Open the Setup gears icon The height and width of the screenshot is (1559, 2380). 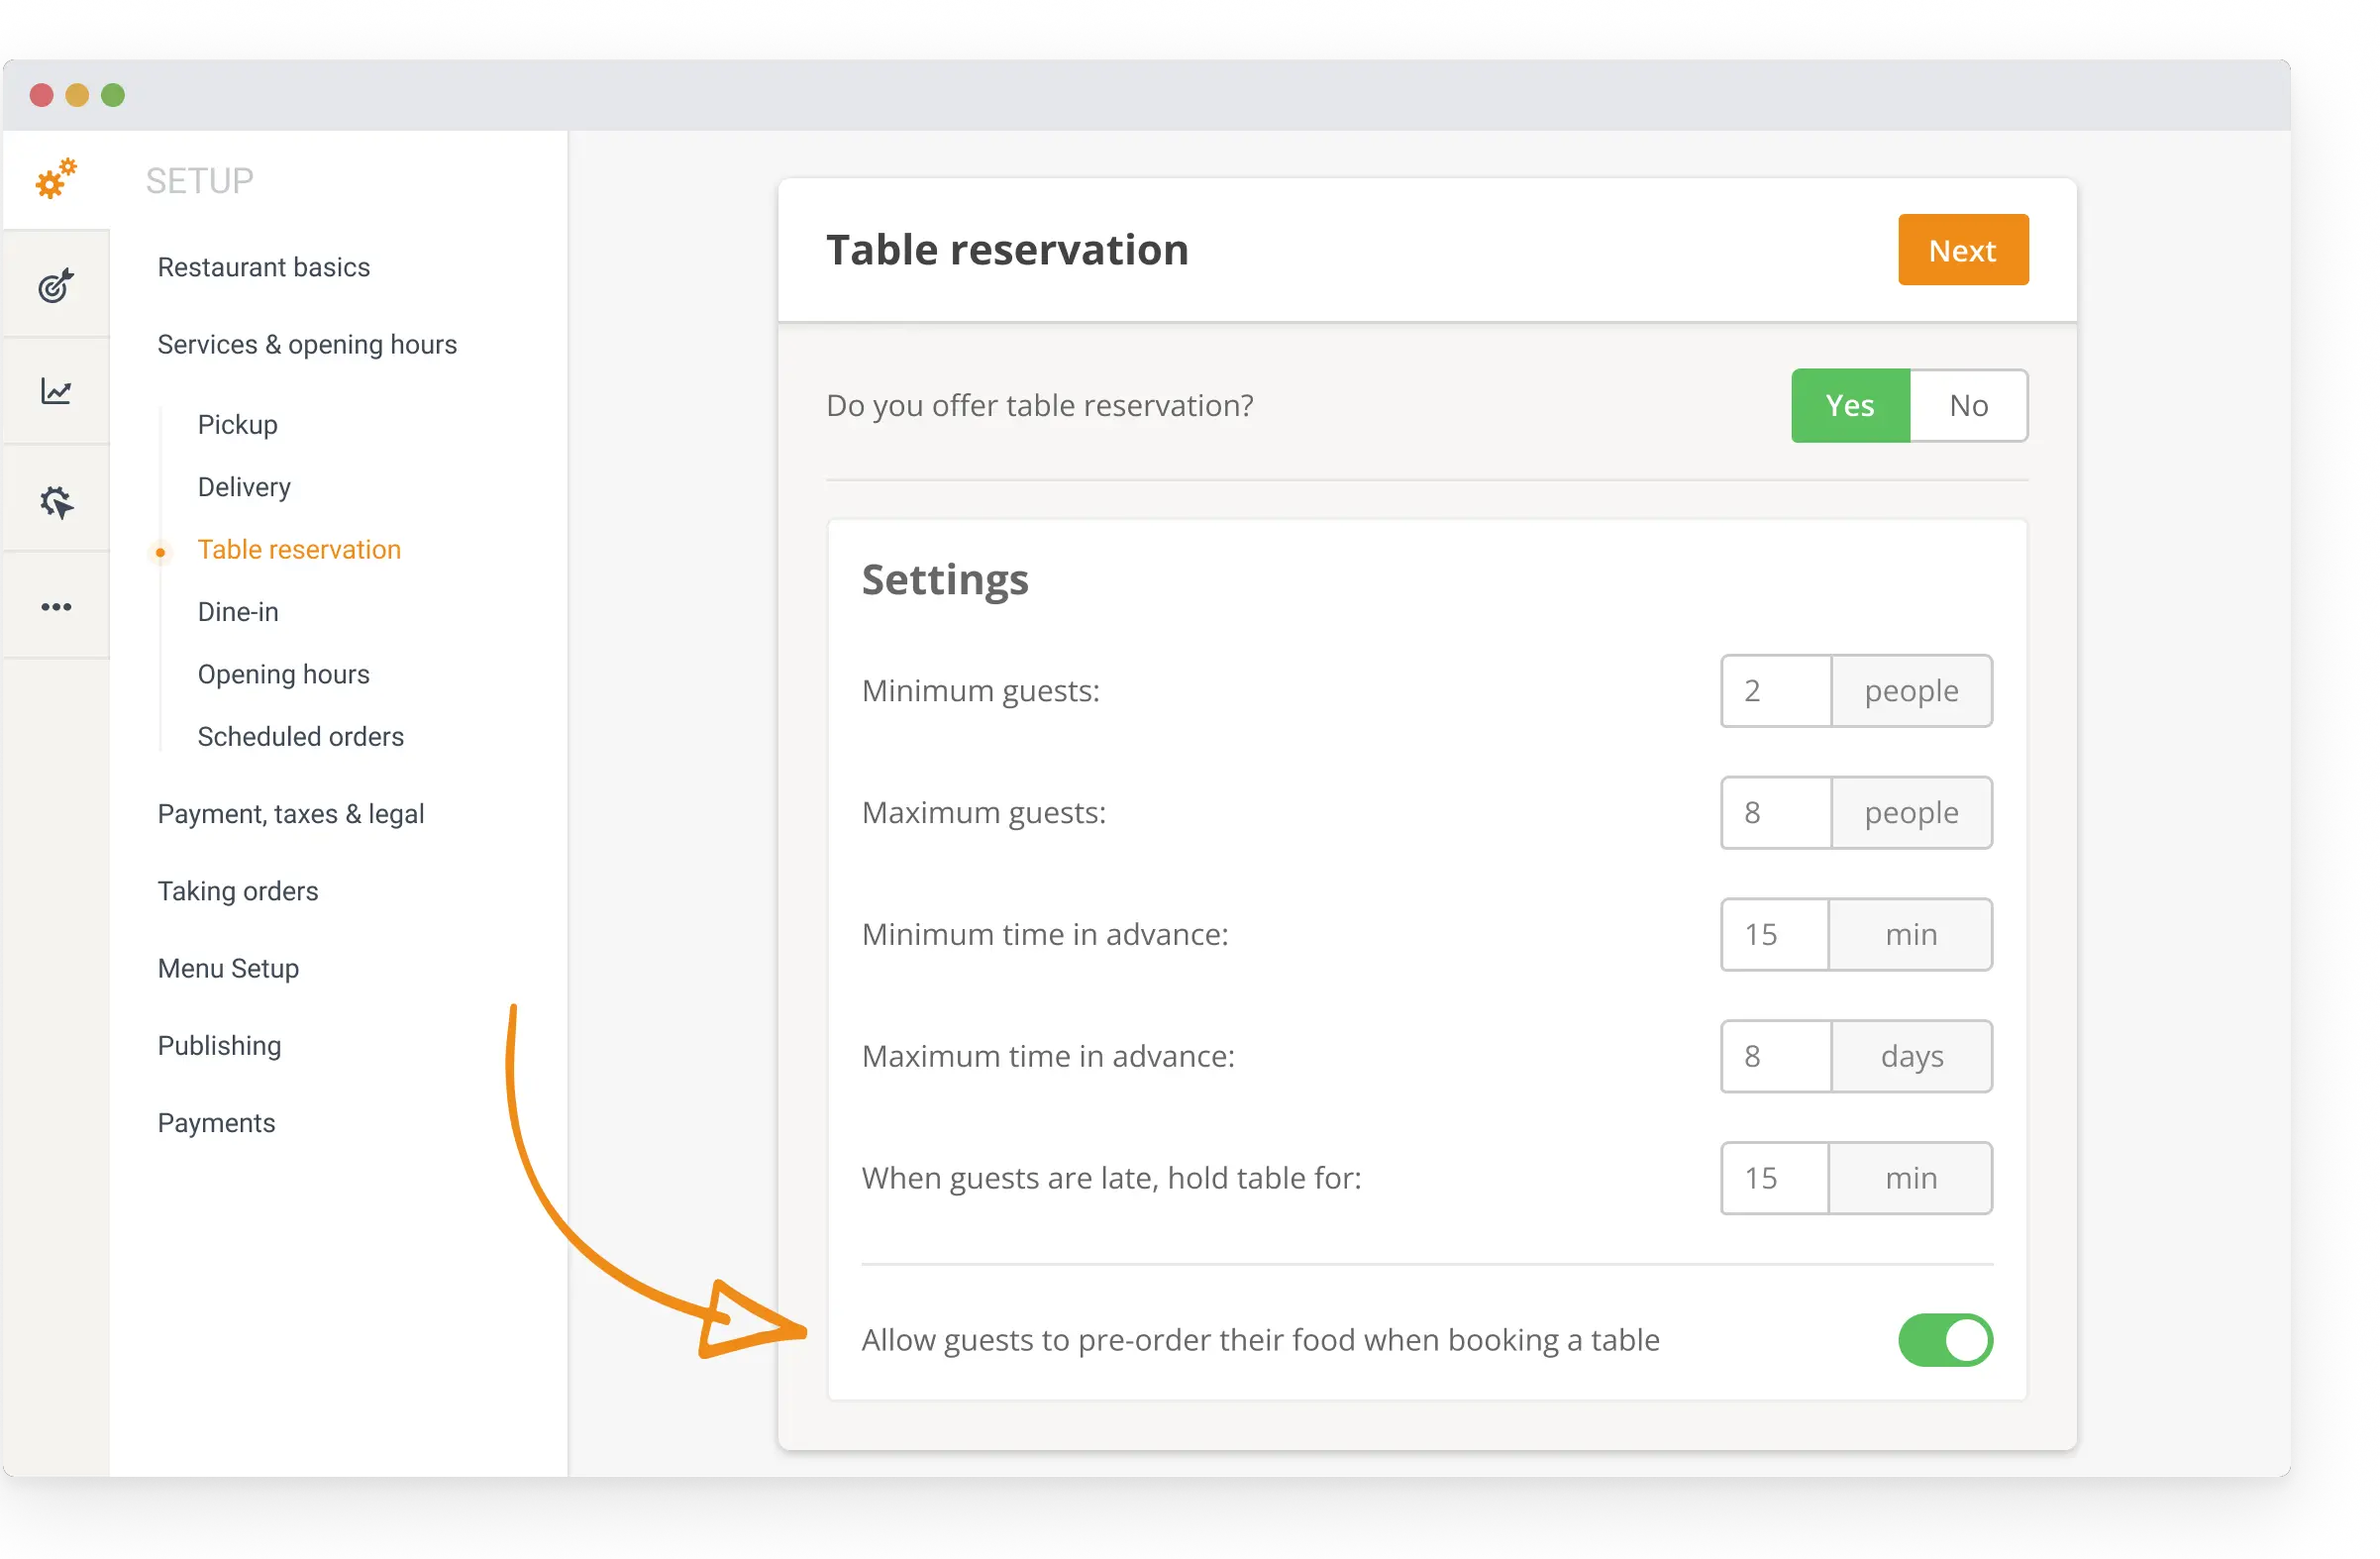pyautogui.click(x=56, y=179)
